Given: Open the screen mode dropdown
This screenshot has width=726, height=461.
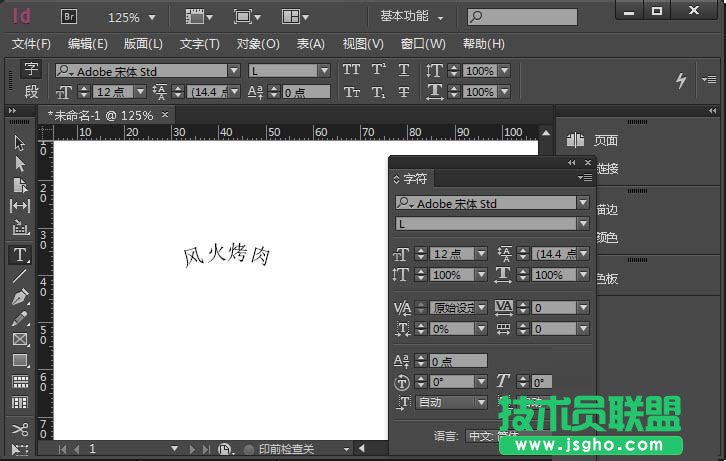Looking at the screenshot, I should pyautogui.click(x=247, y=18).
